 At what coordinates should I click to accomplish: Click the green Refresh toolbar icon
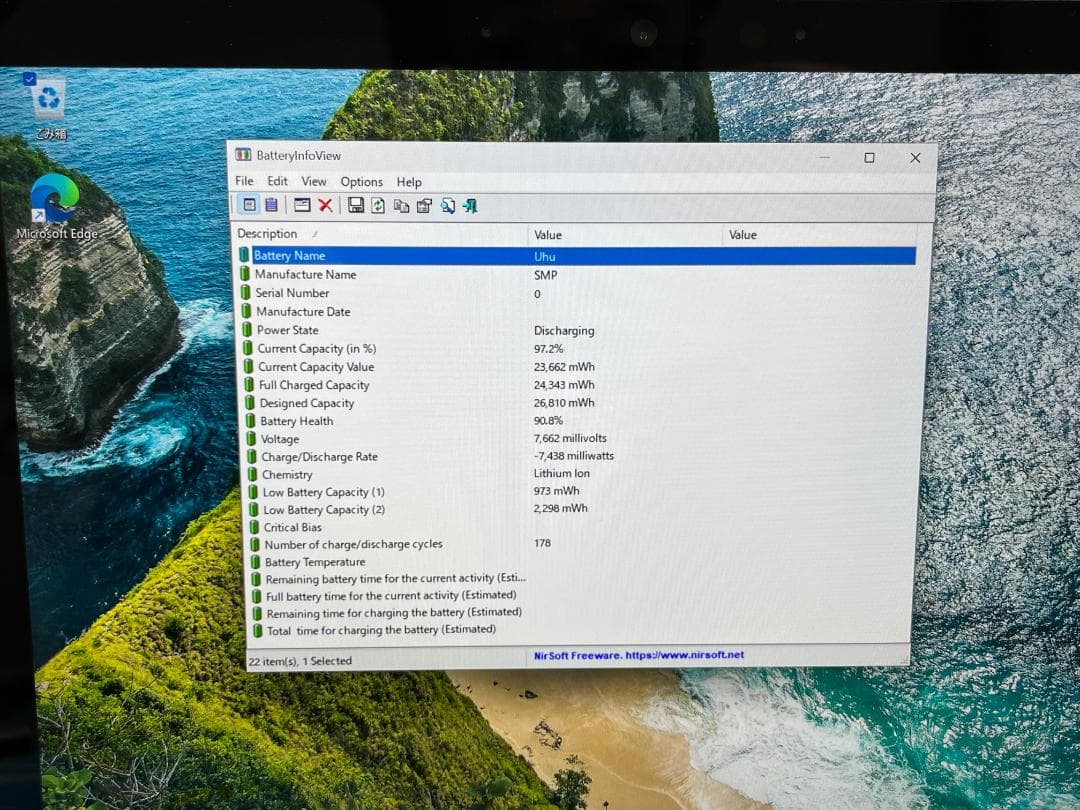[x=378, y=205]
